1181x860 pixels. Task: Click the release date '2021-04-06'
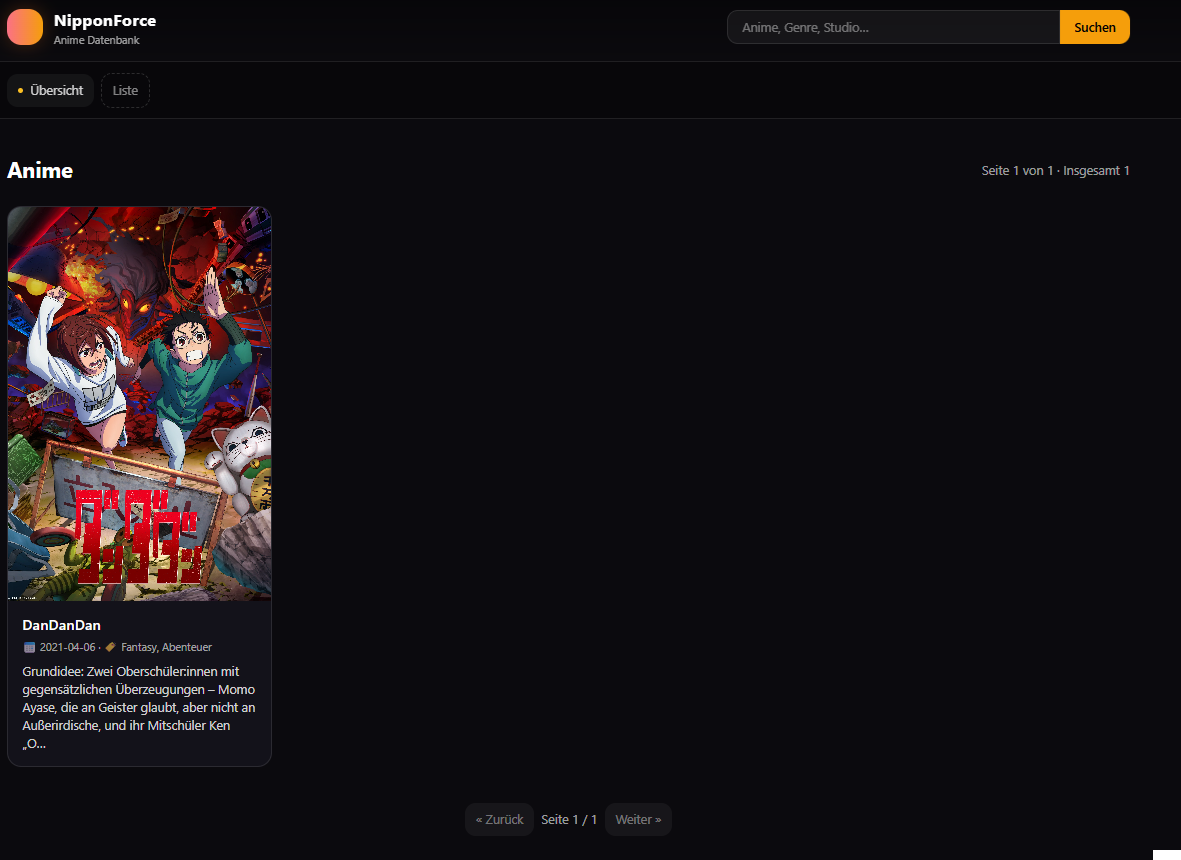(x=68, y=647)
